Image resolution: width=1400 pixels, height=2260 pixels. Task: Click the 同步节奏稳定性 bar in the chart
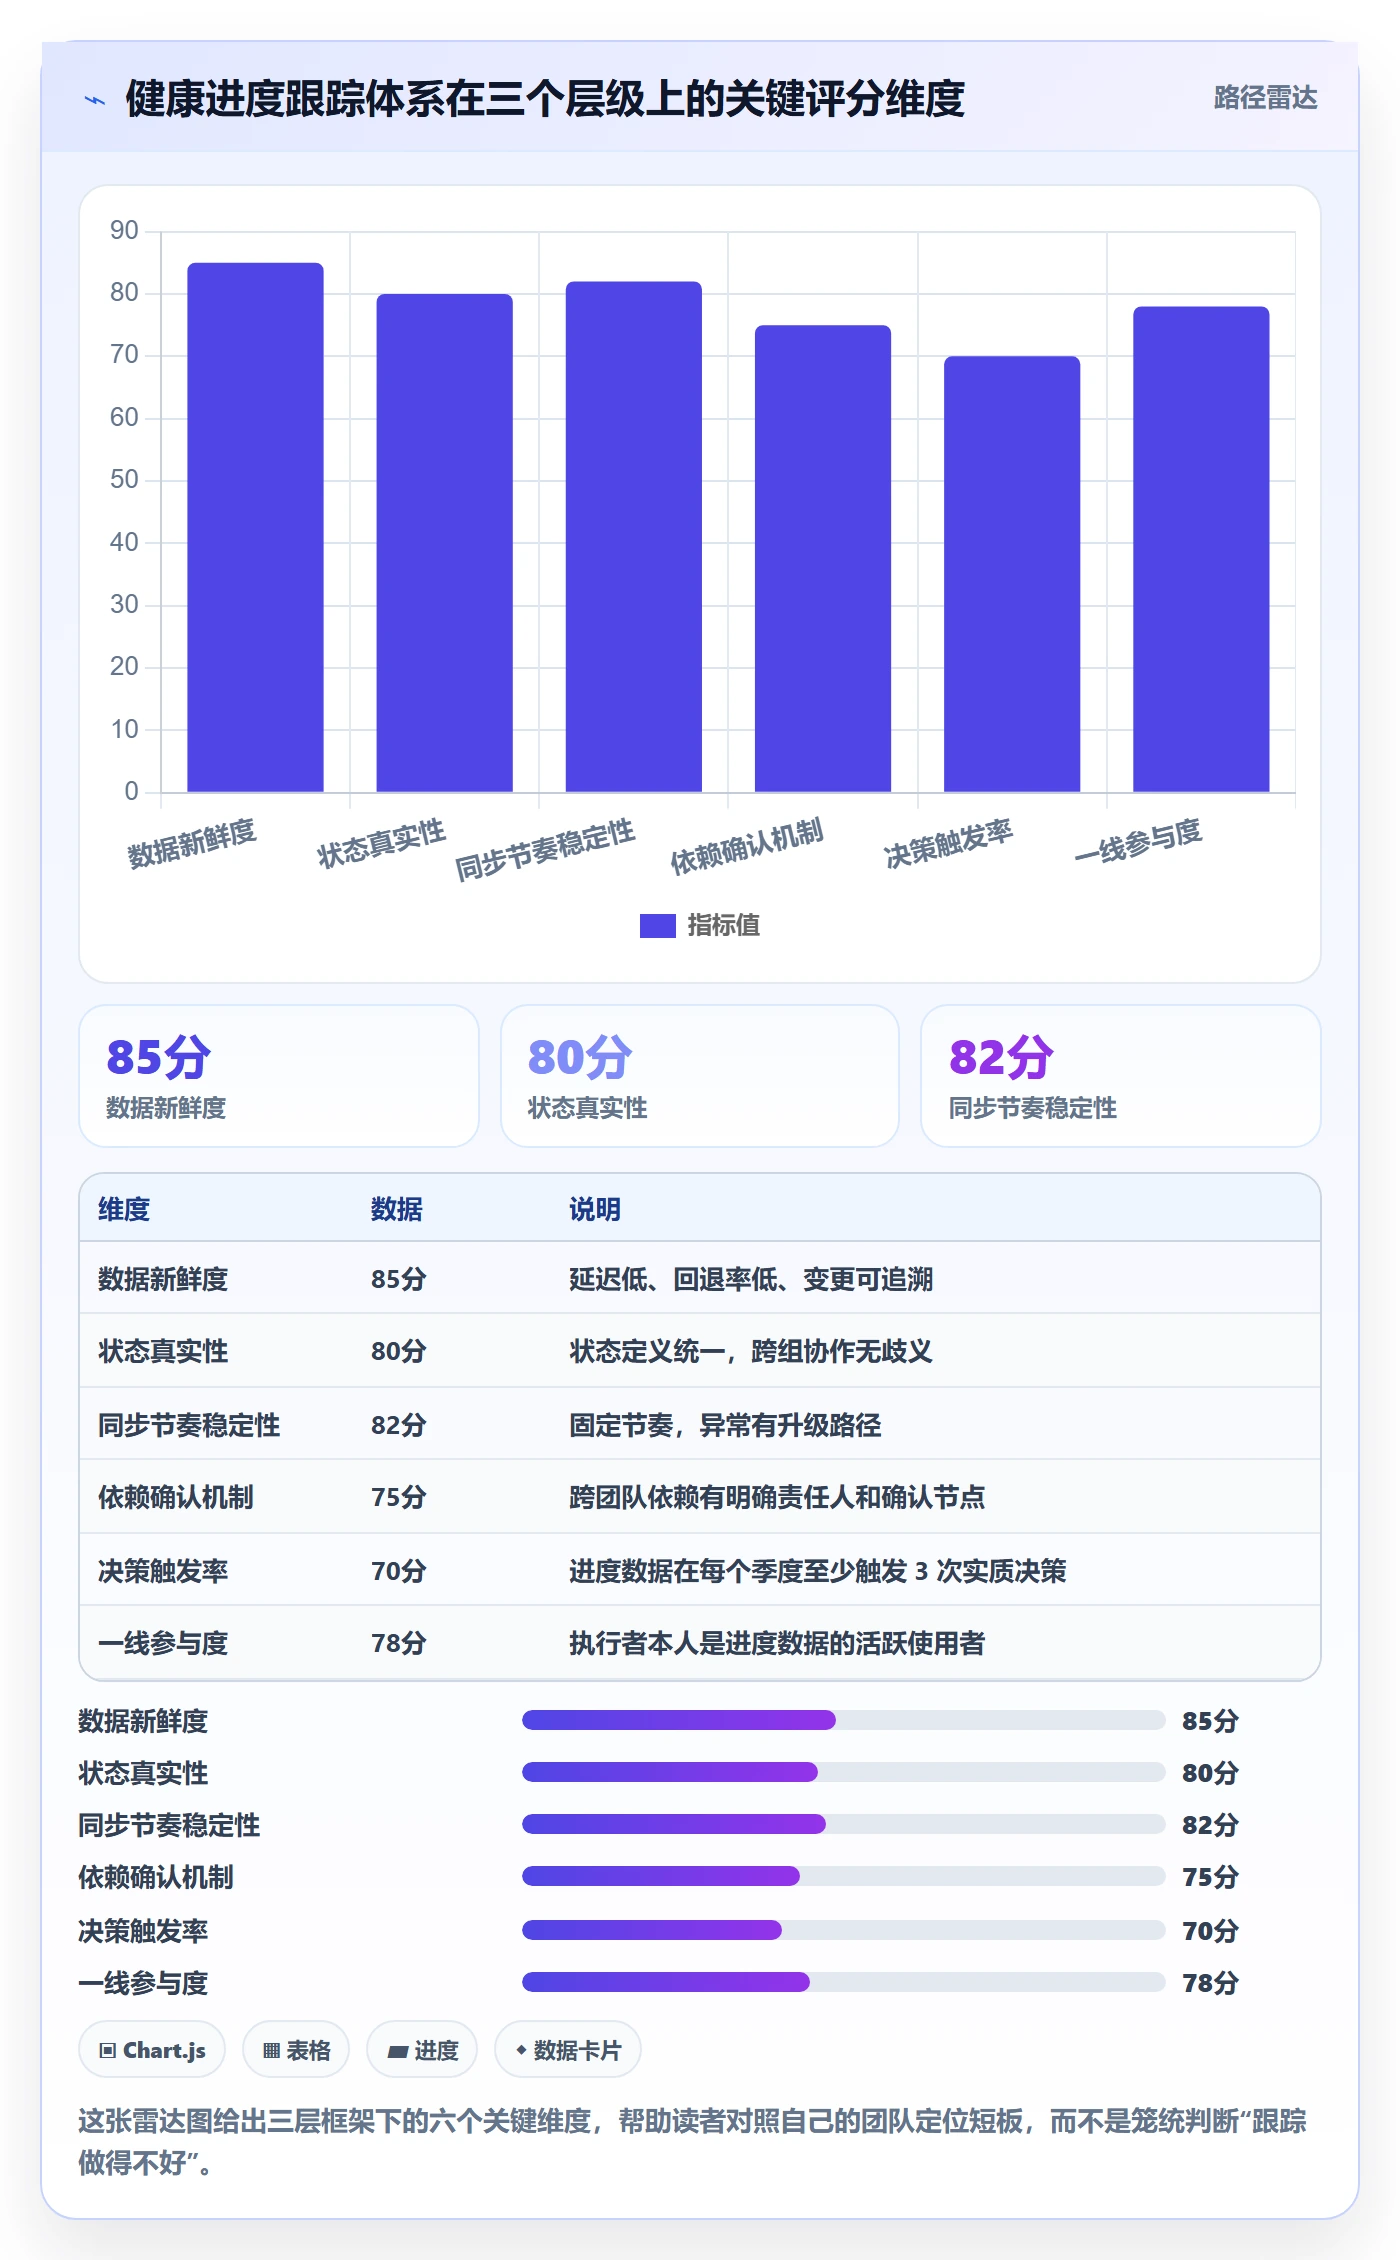pos(634,537)
